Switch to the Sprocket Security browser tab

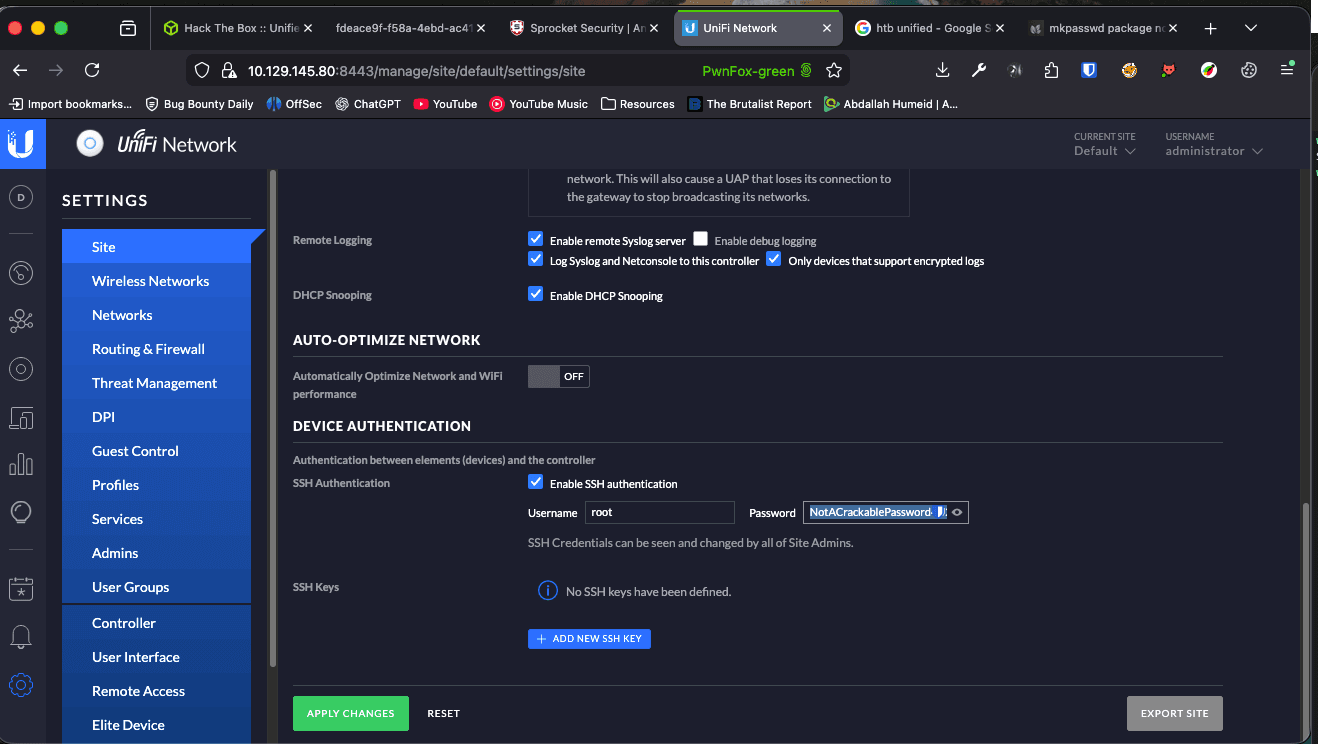point(580,28)
